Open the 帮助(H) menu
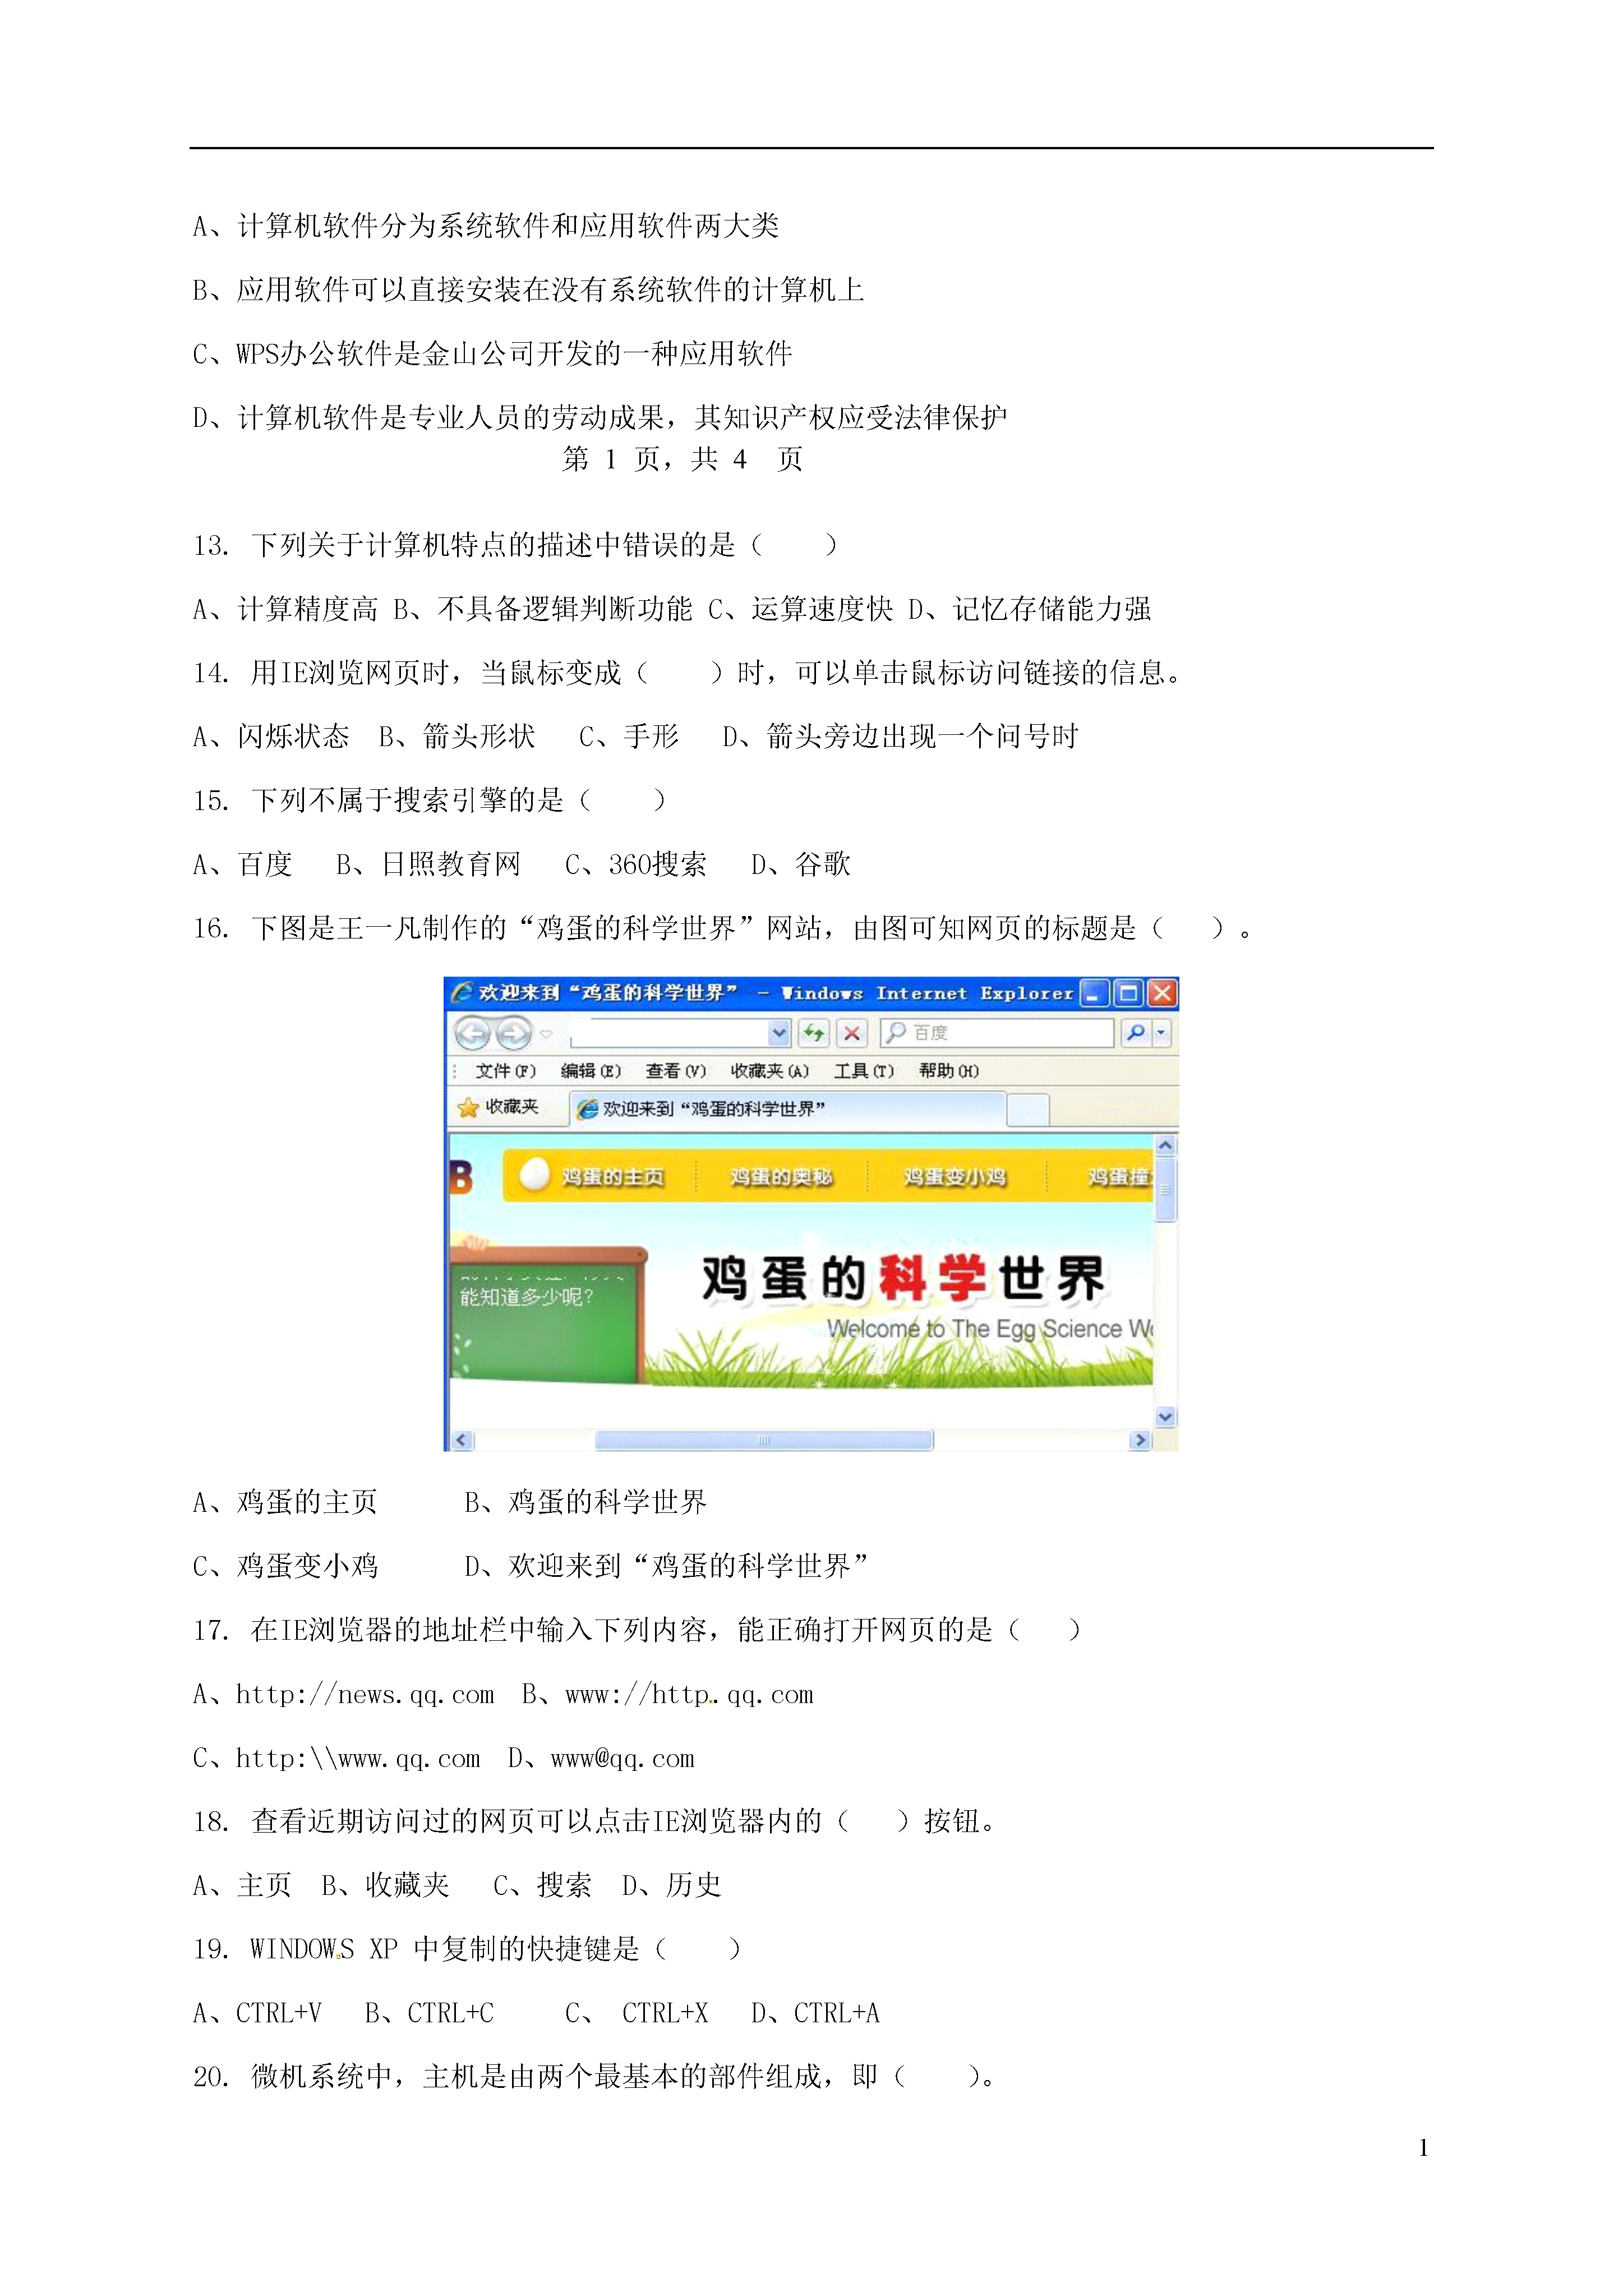1623x2296 pixels. tap(949, 1071)
